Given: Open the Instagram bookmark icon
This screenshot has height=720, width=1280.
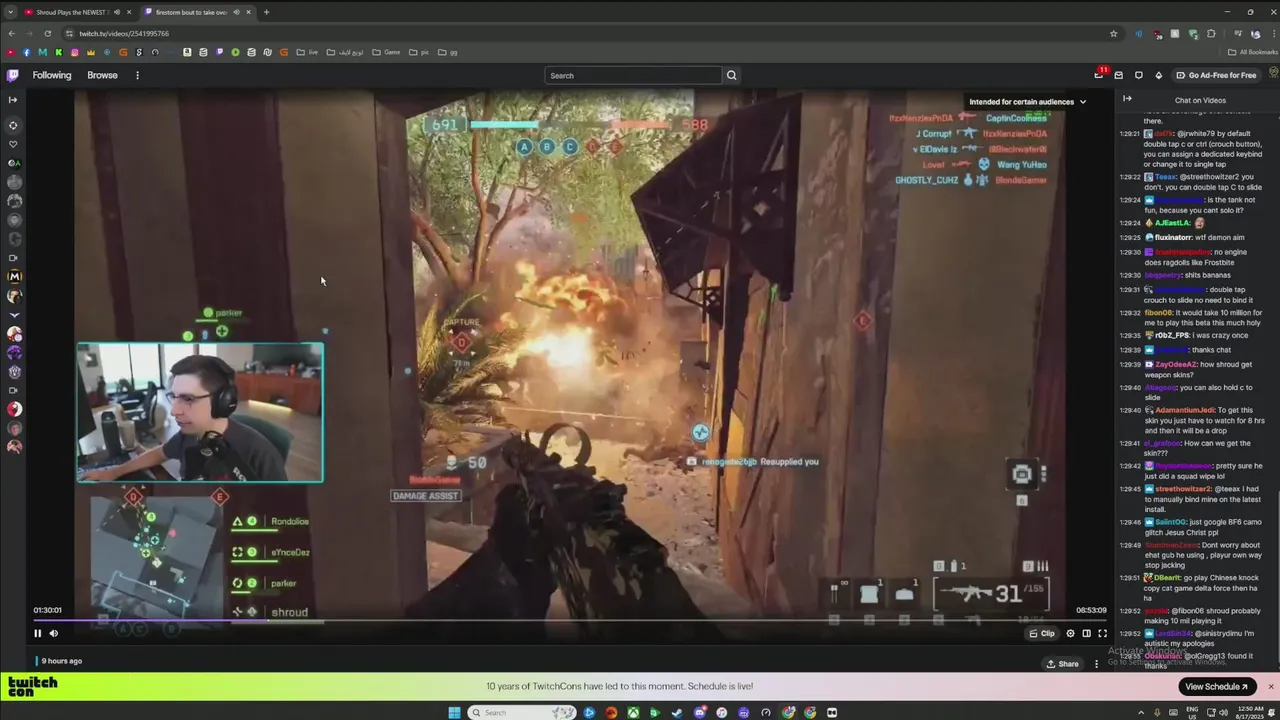Looking at the screenshot, I should [x=75, y=52].
